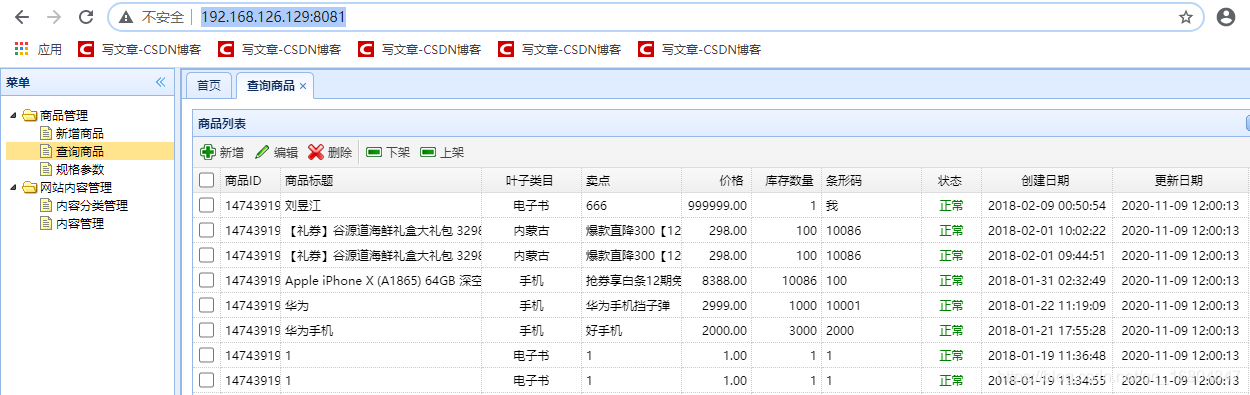Sort by the 卖点 column header
The width and height of the screenshot is (1250, 395).
(x=631, y=181)
